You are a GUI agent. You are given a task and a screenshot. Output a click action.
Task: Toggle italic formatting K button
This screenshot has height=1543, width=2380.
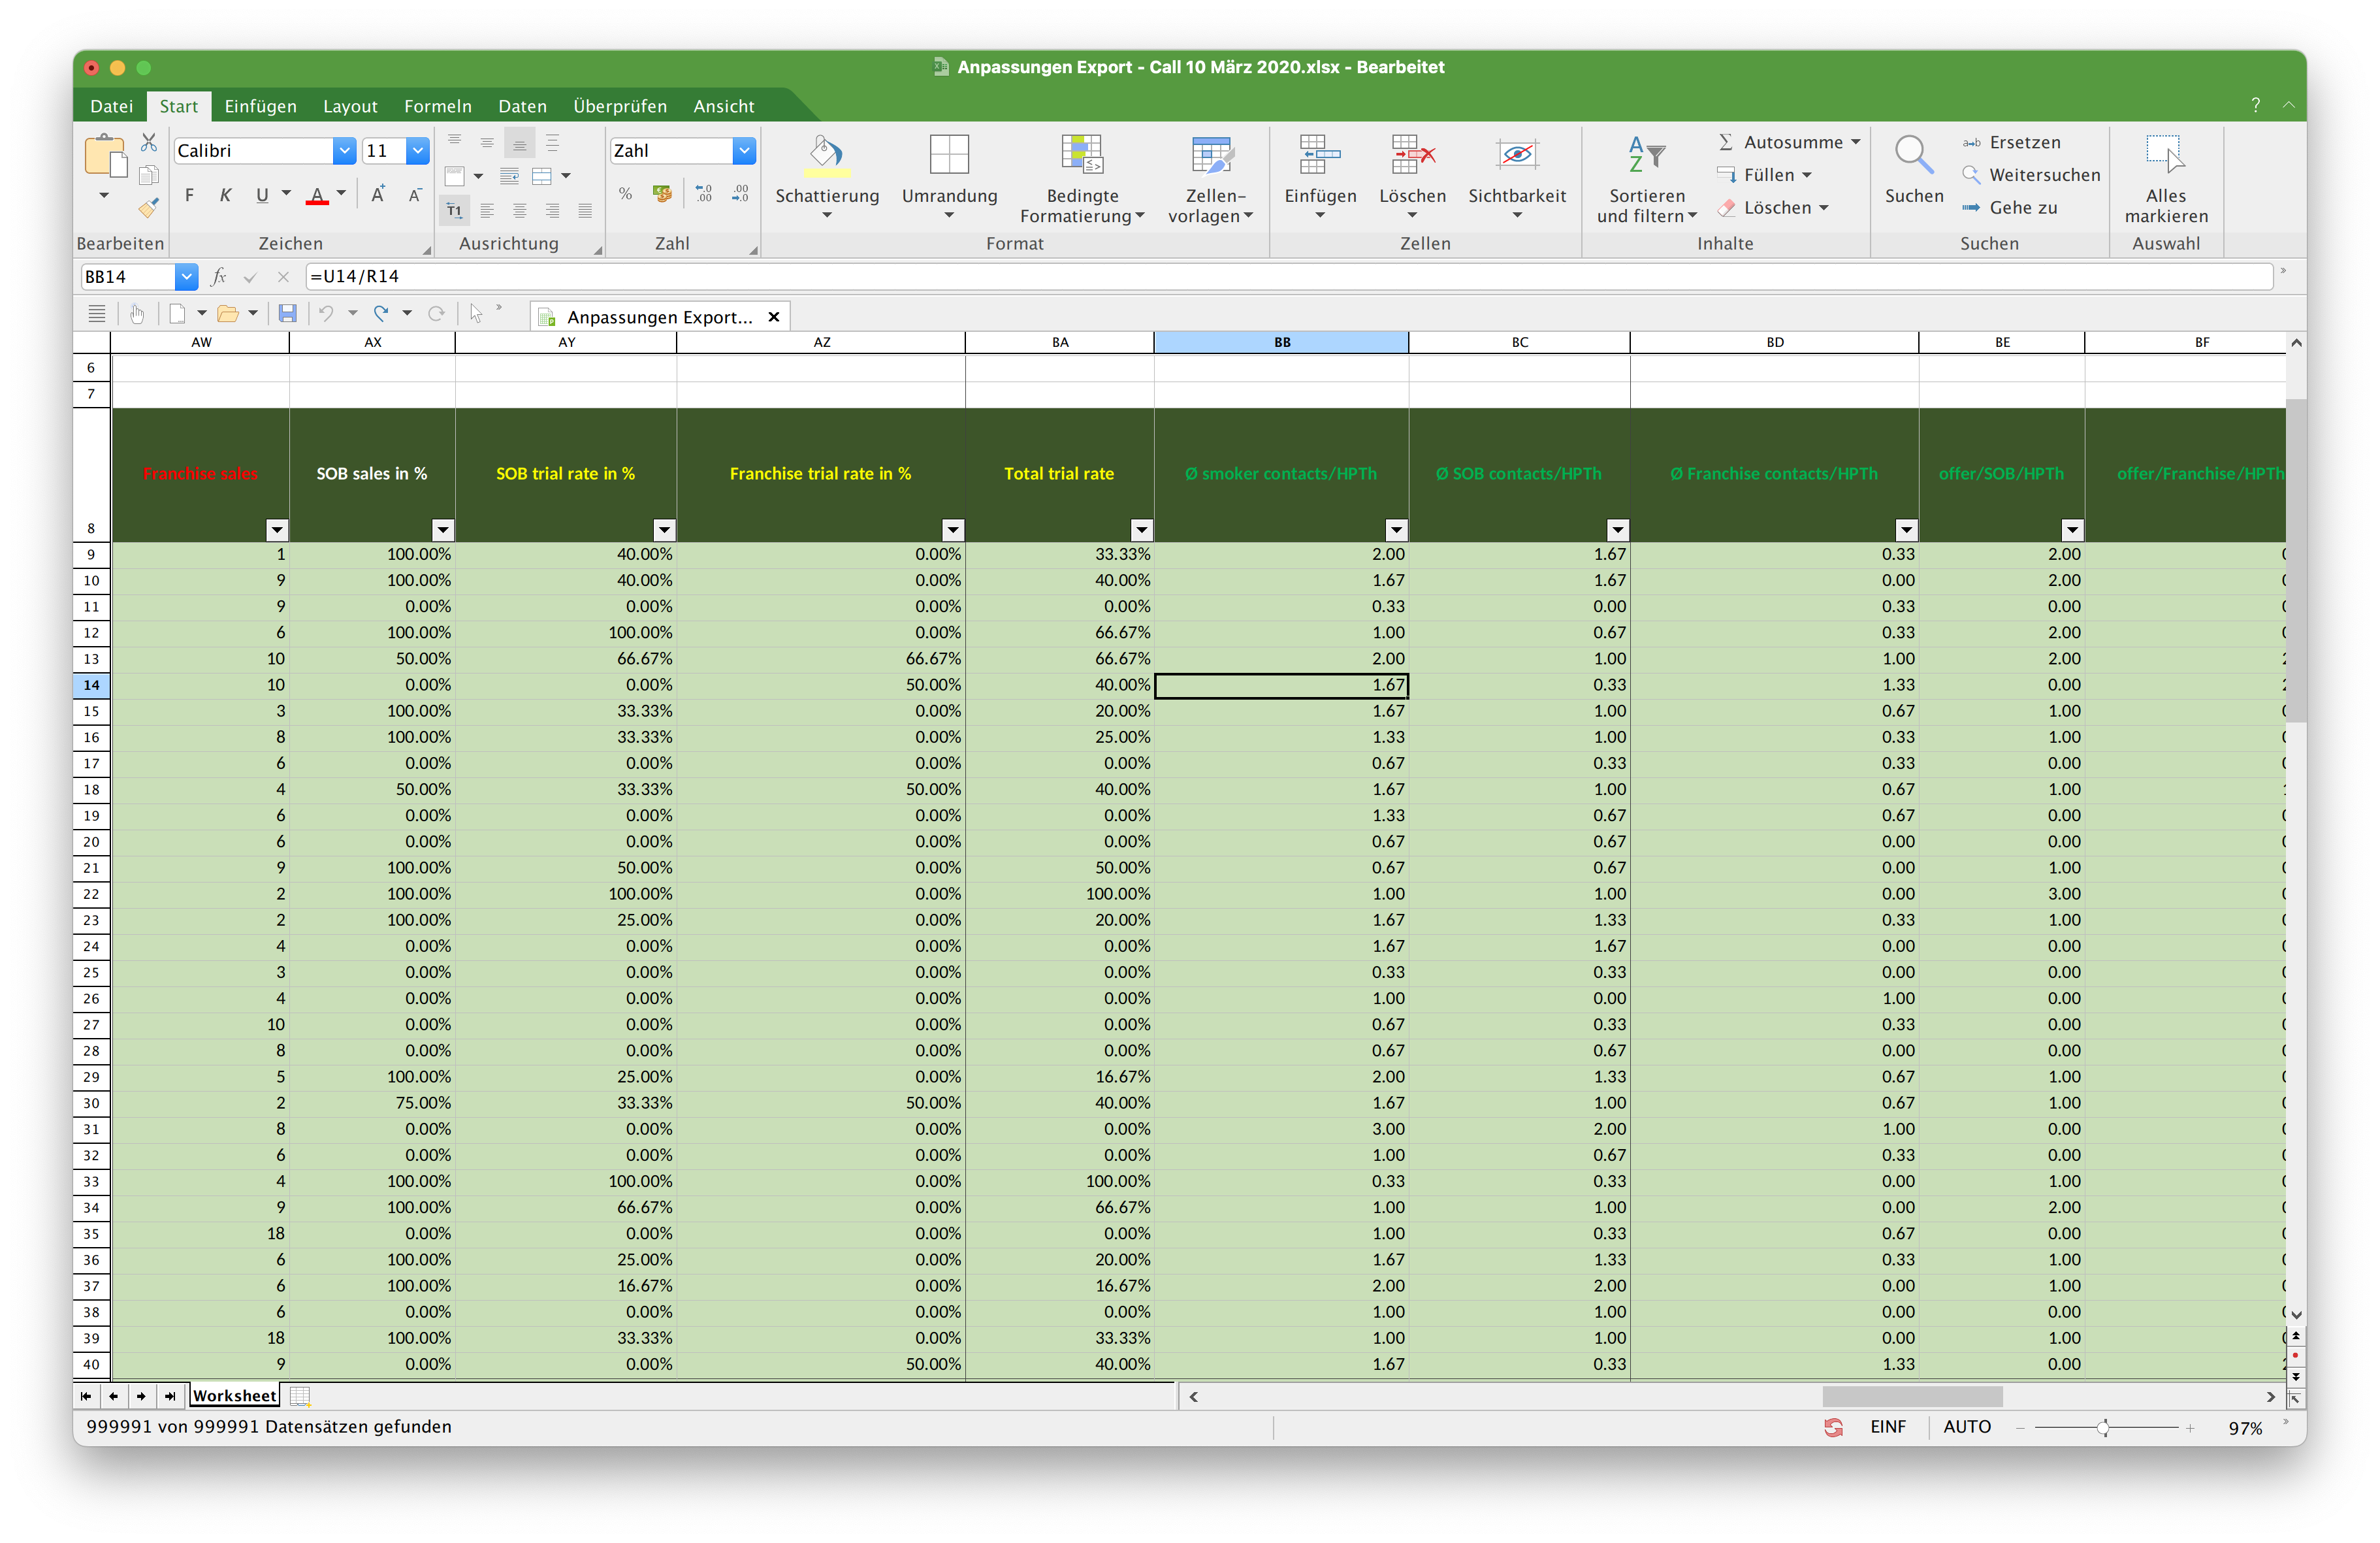225,195
